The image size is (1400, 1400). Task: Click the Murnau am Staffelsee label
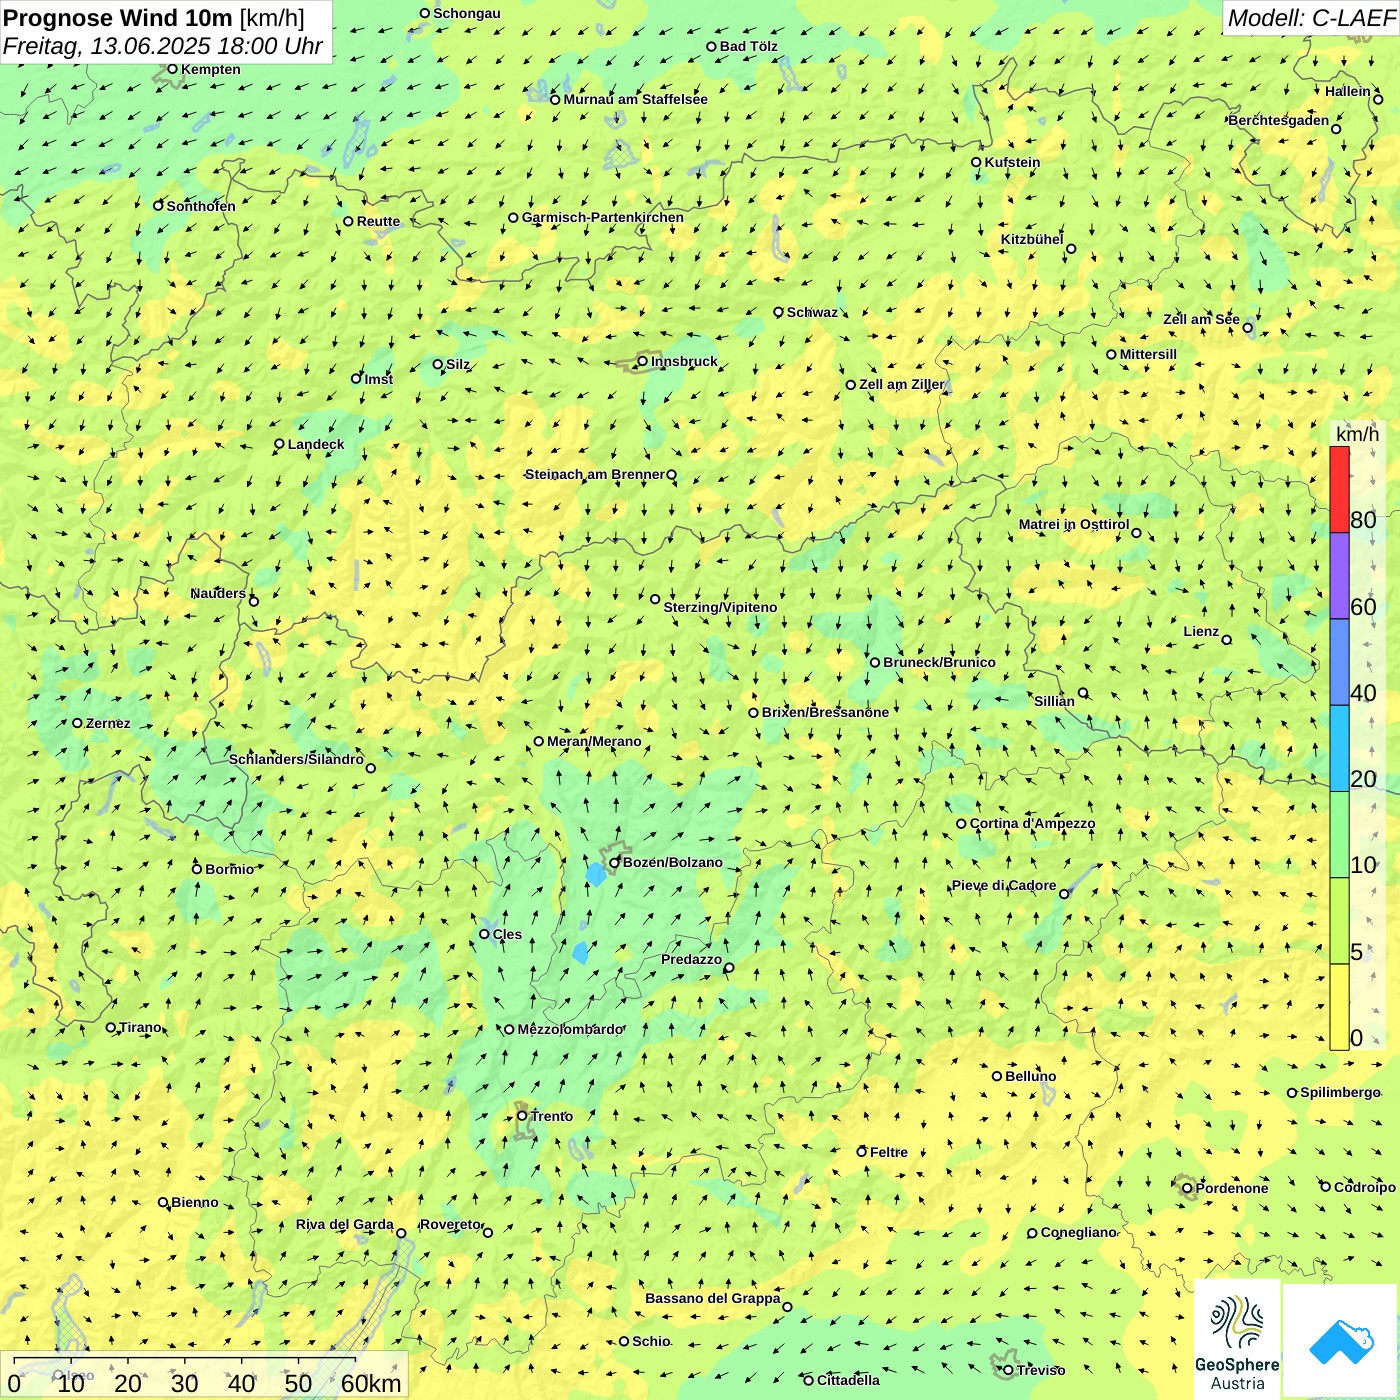tap(635, 99)
